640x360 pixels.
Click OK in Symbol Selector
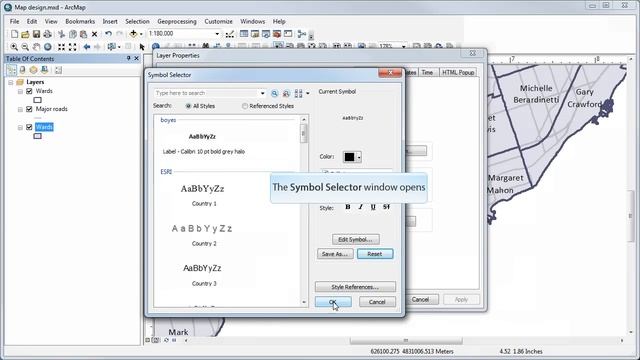pyautogui.click(x=333, y=302)
